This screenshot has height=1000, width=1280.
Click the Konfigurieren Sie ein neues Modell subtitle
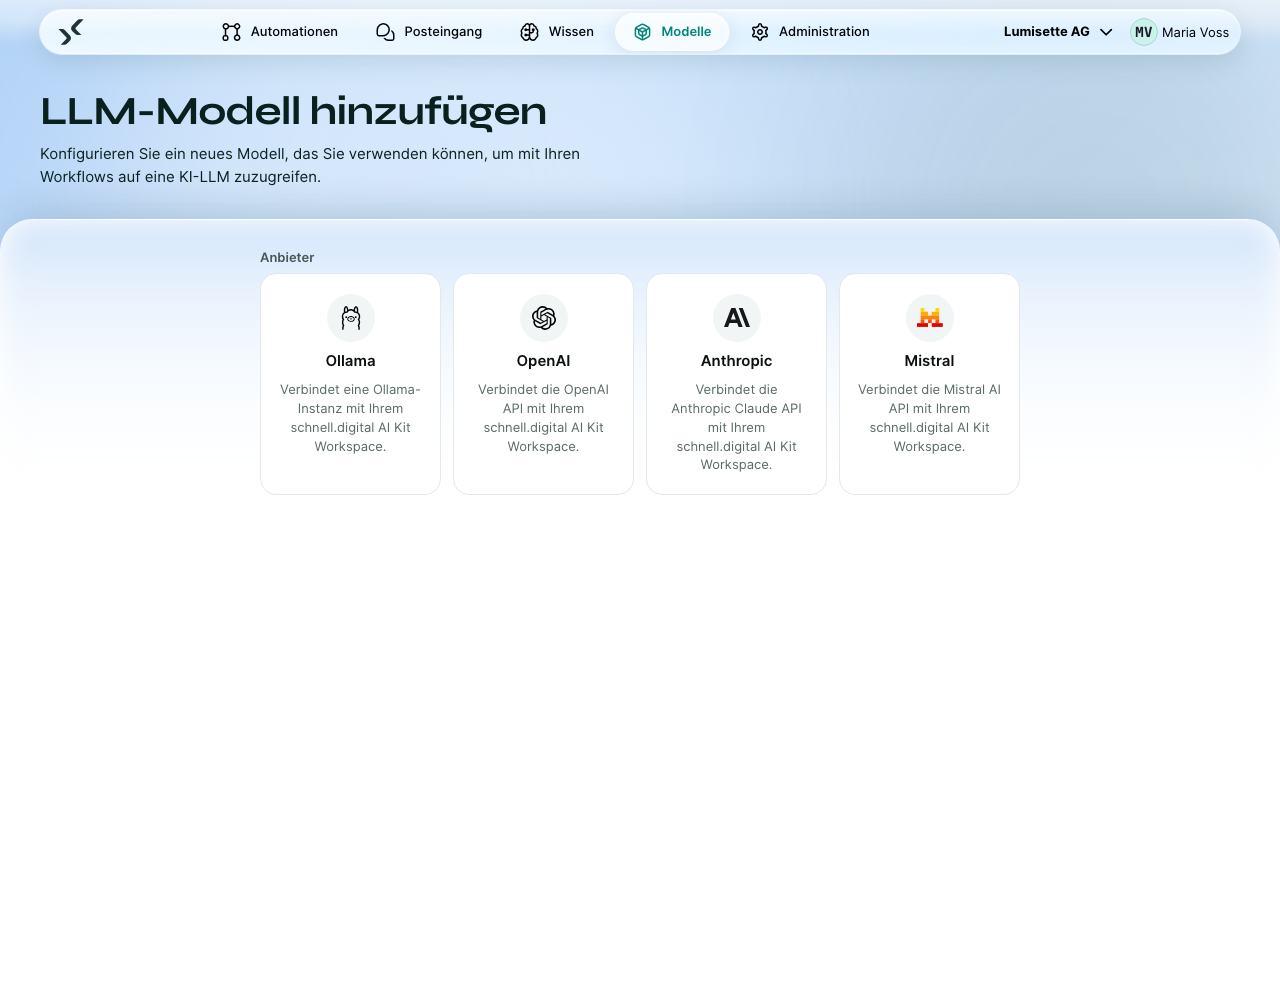pyautogui.click(x=310, y=165)
